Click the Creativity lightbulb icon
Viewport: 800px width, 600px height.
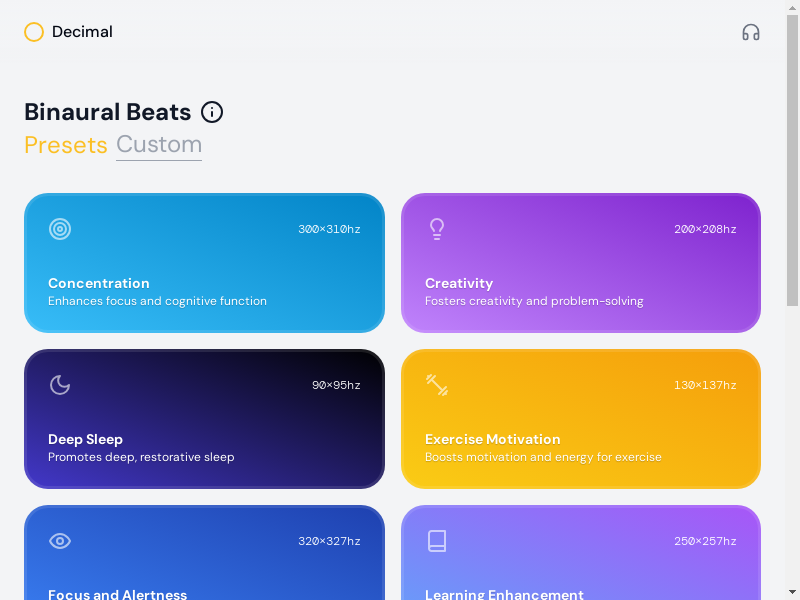pyautogui.click(x=437, y=229)
